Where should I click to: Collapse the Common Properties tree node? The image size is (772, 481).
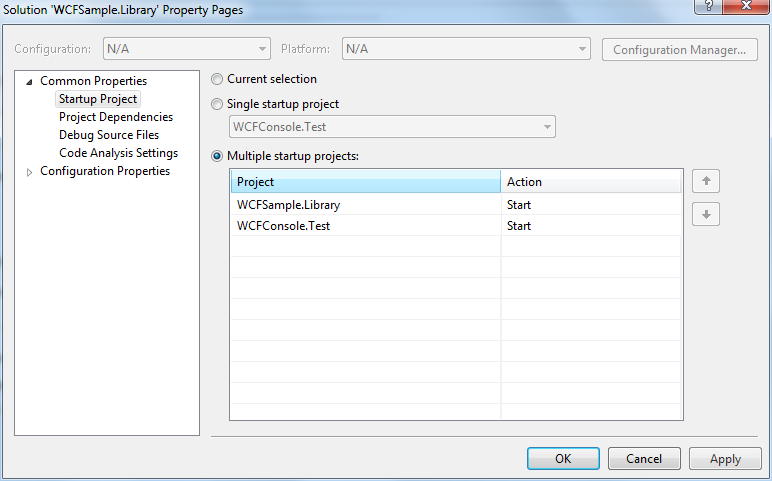tap(29, 82)
